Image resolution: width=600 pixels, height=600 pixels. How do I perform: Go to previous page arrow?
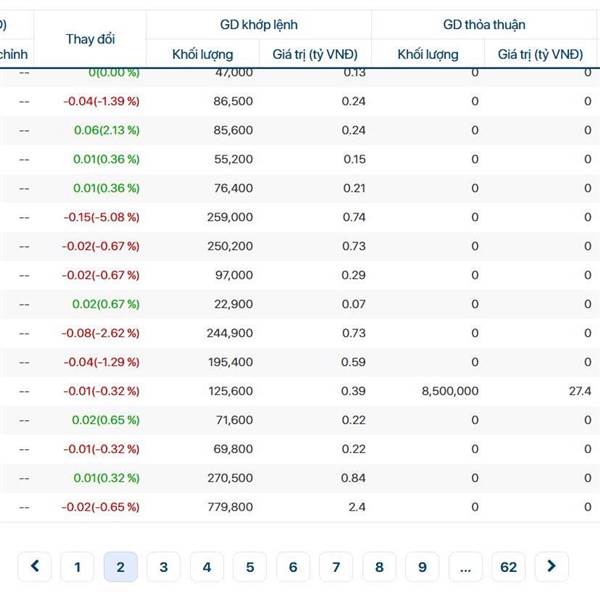click(x=34, y=567)
